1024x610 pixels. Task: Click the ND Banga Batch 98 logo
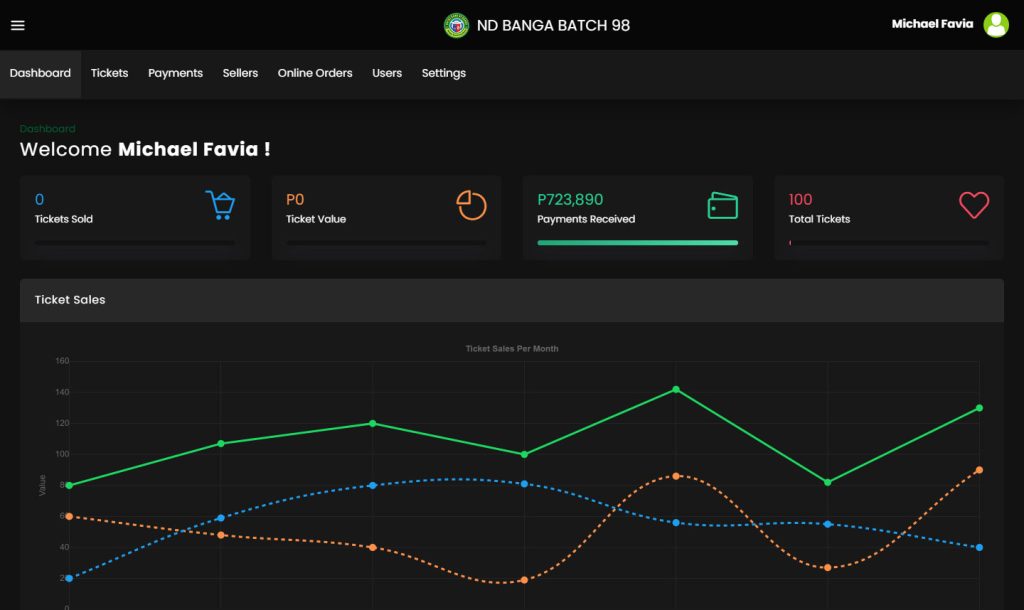456,25
